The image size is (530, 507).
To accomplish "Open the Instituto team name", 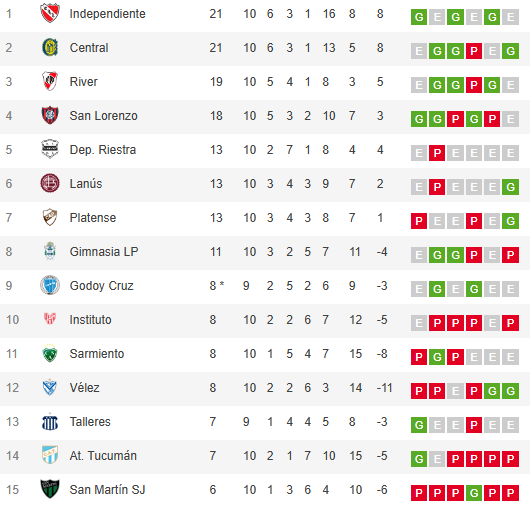I will click(x=90, y=320).
